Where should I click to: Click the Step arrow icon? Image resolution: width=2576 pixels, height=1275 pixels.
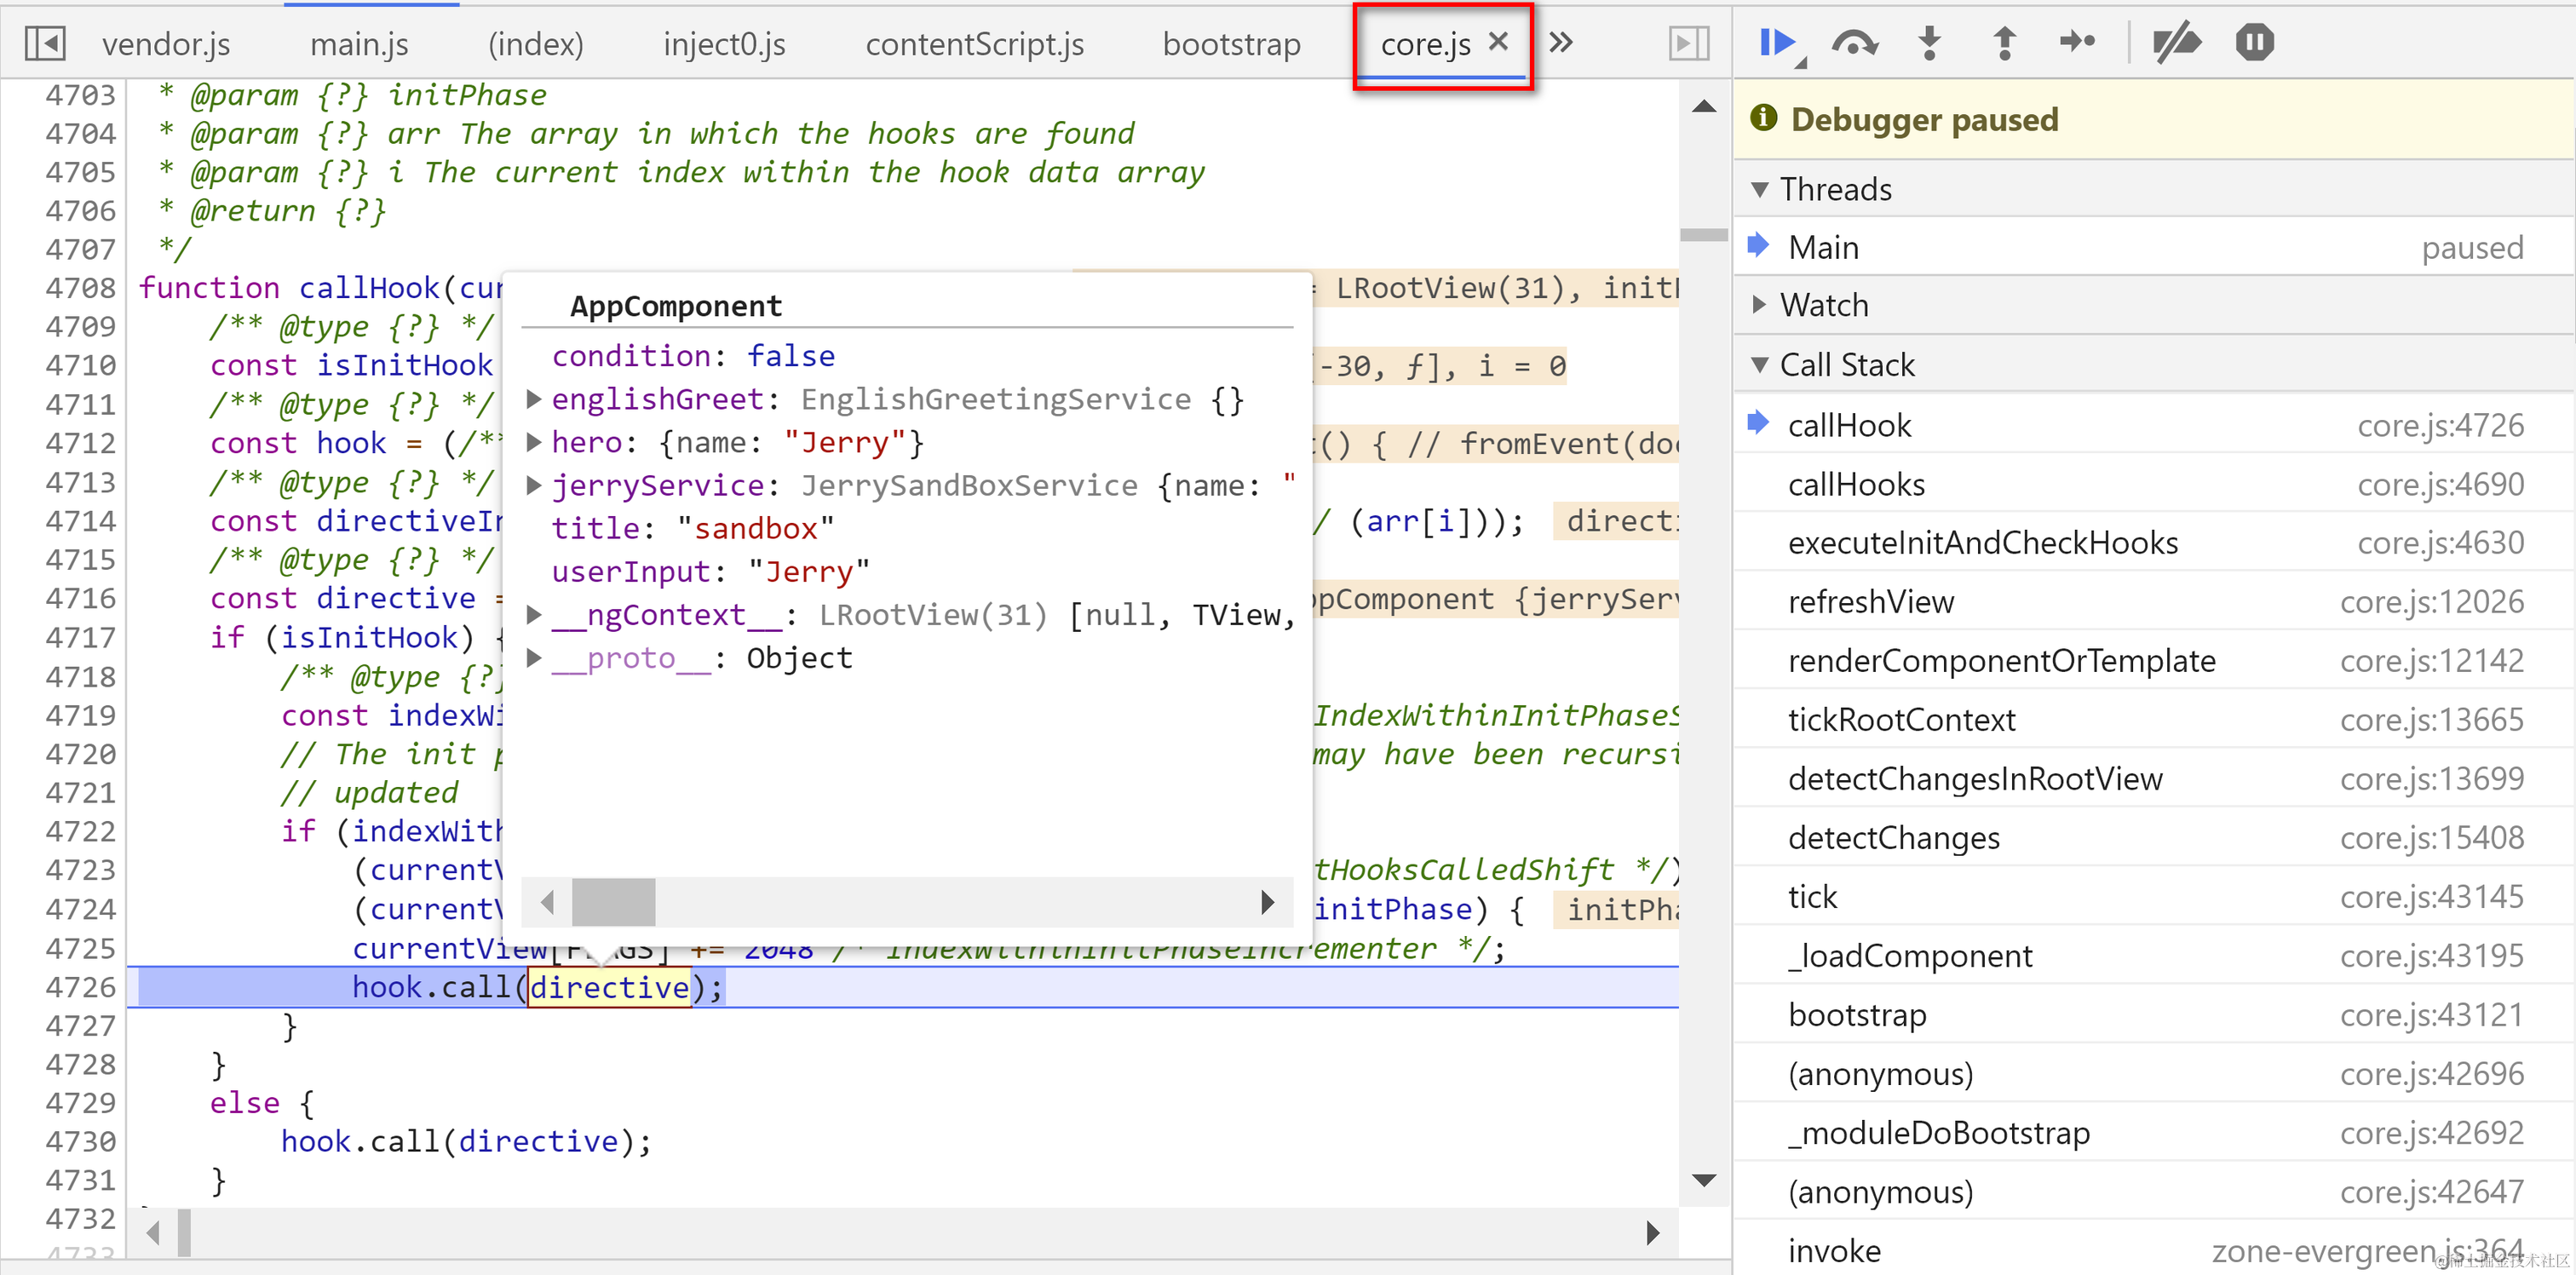(x=2078, y=43)
